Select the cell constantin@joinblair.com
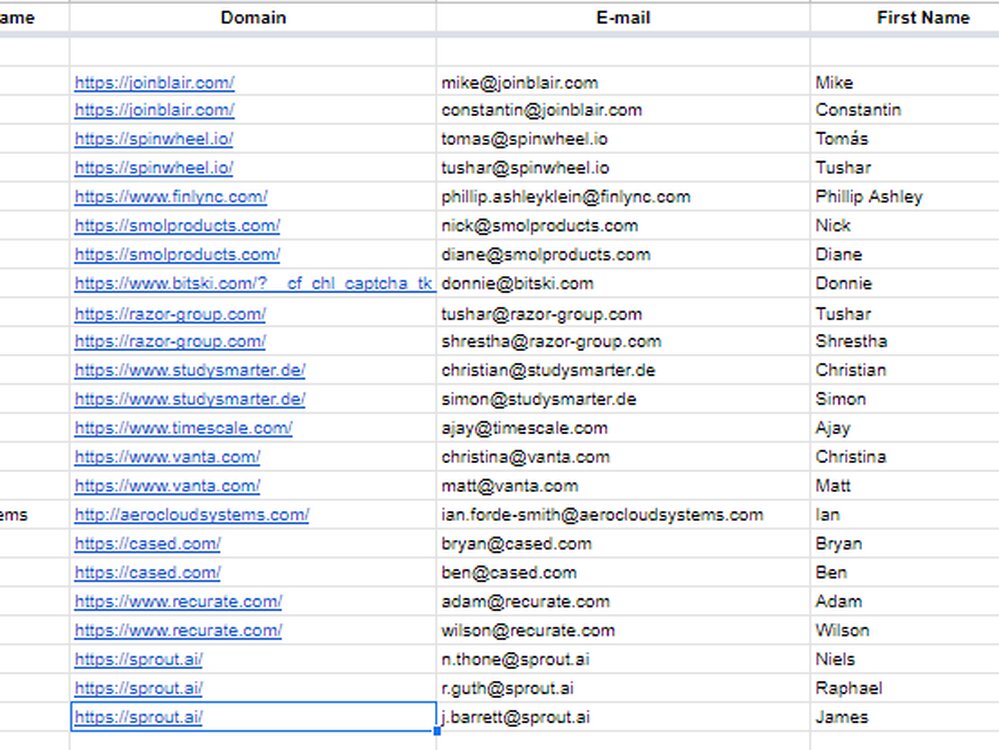 coord(623,110)
